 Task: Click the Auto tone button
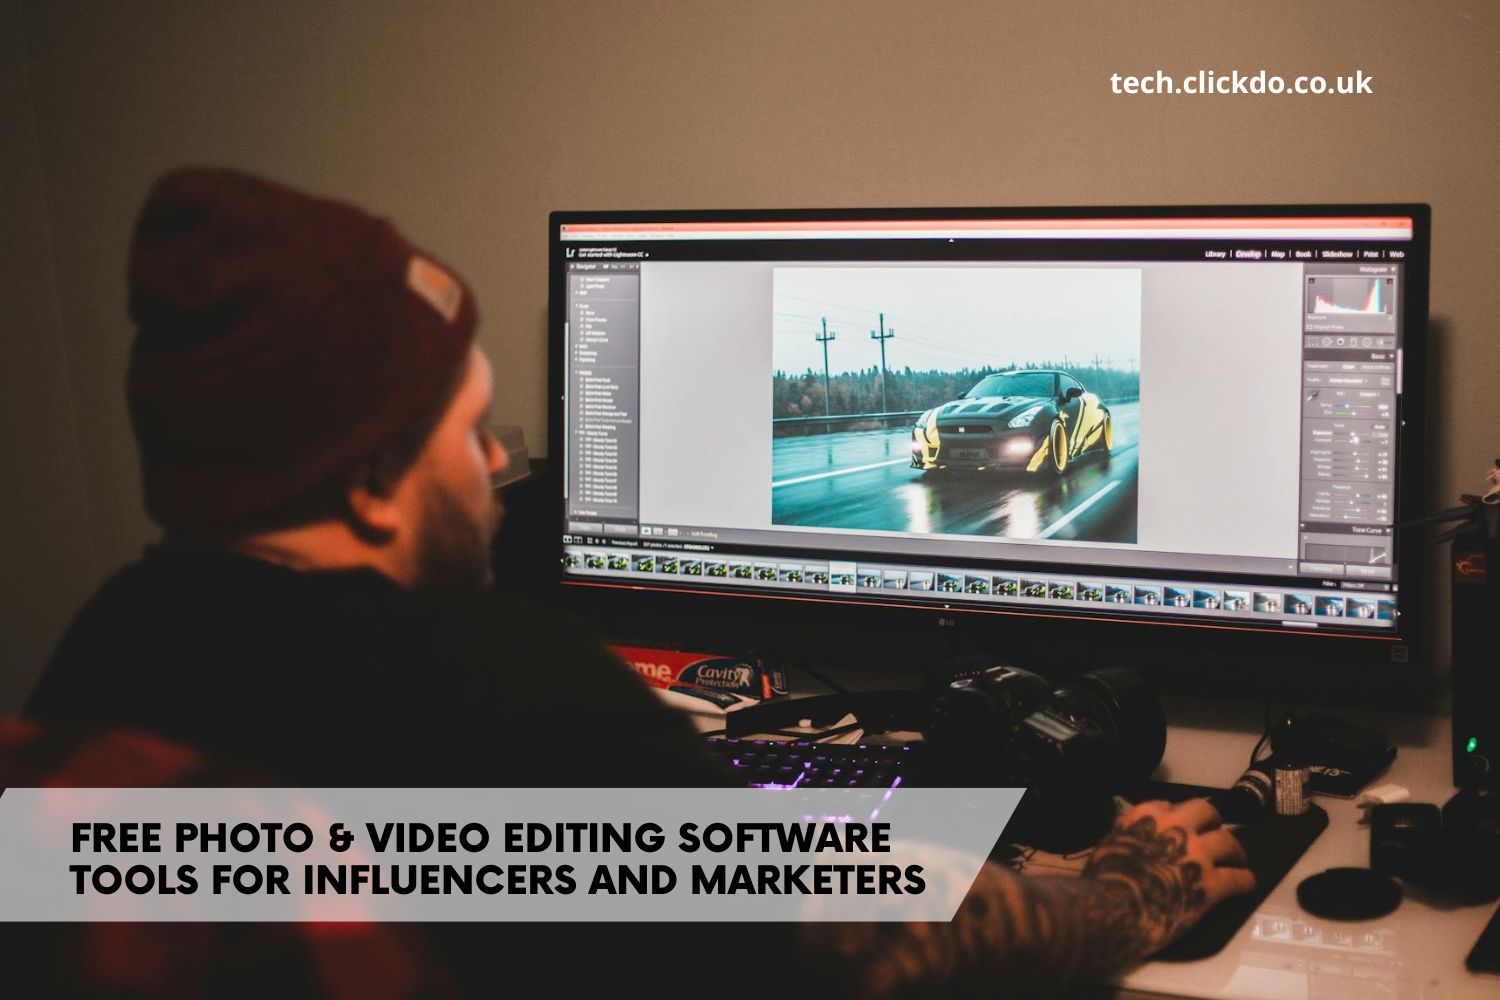[x=1378, y=426]
